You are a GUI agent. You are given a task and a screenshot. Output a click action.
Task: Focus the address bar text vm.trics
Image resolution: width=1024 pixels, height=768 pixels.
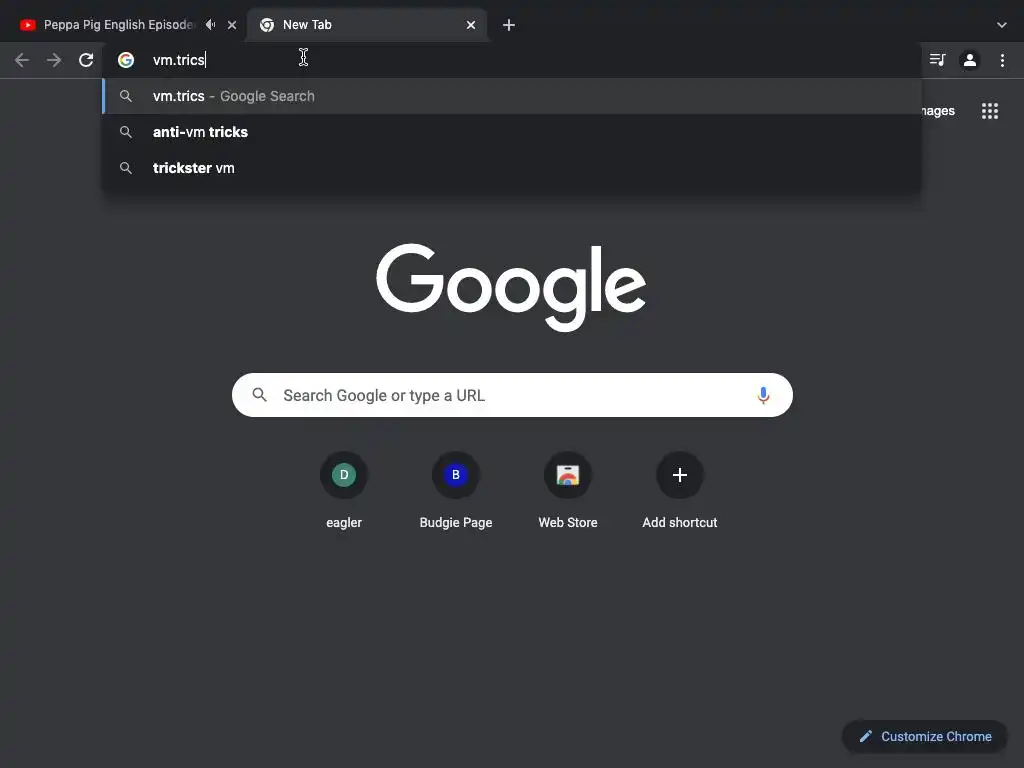(x=179, y=60)
